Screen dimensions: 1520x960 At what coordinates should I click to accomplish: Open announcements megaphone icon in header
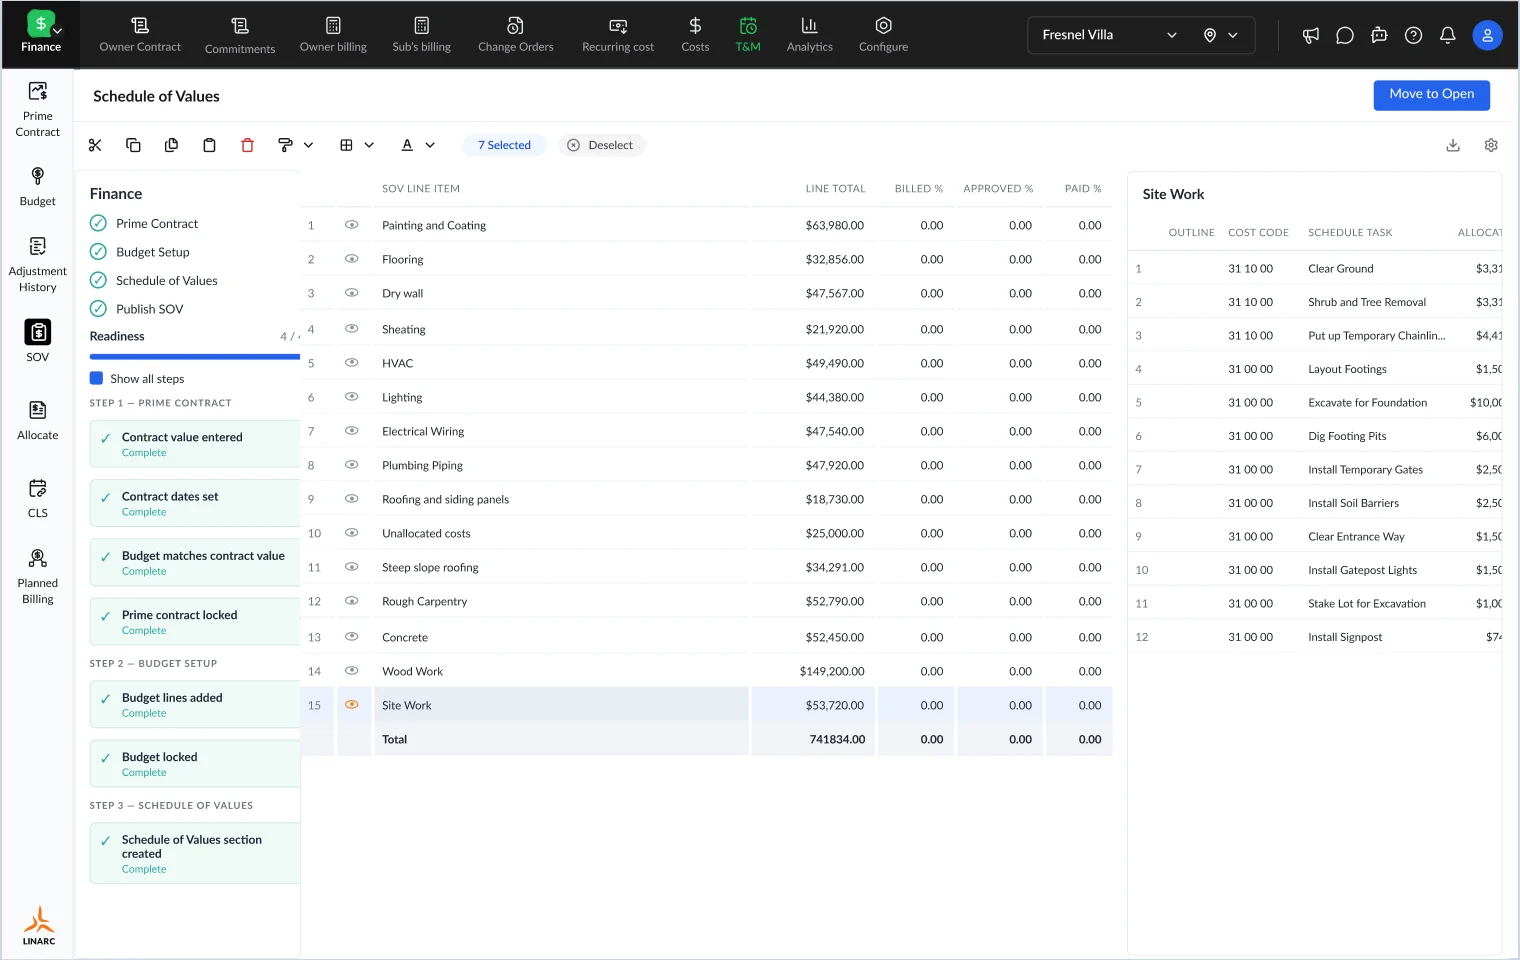pyautogui.click(x=1311, y=35)
